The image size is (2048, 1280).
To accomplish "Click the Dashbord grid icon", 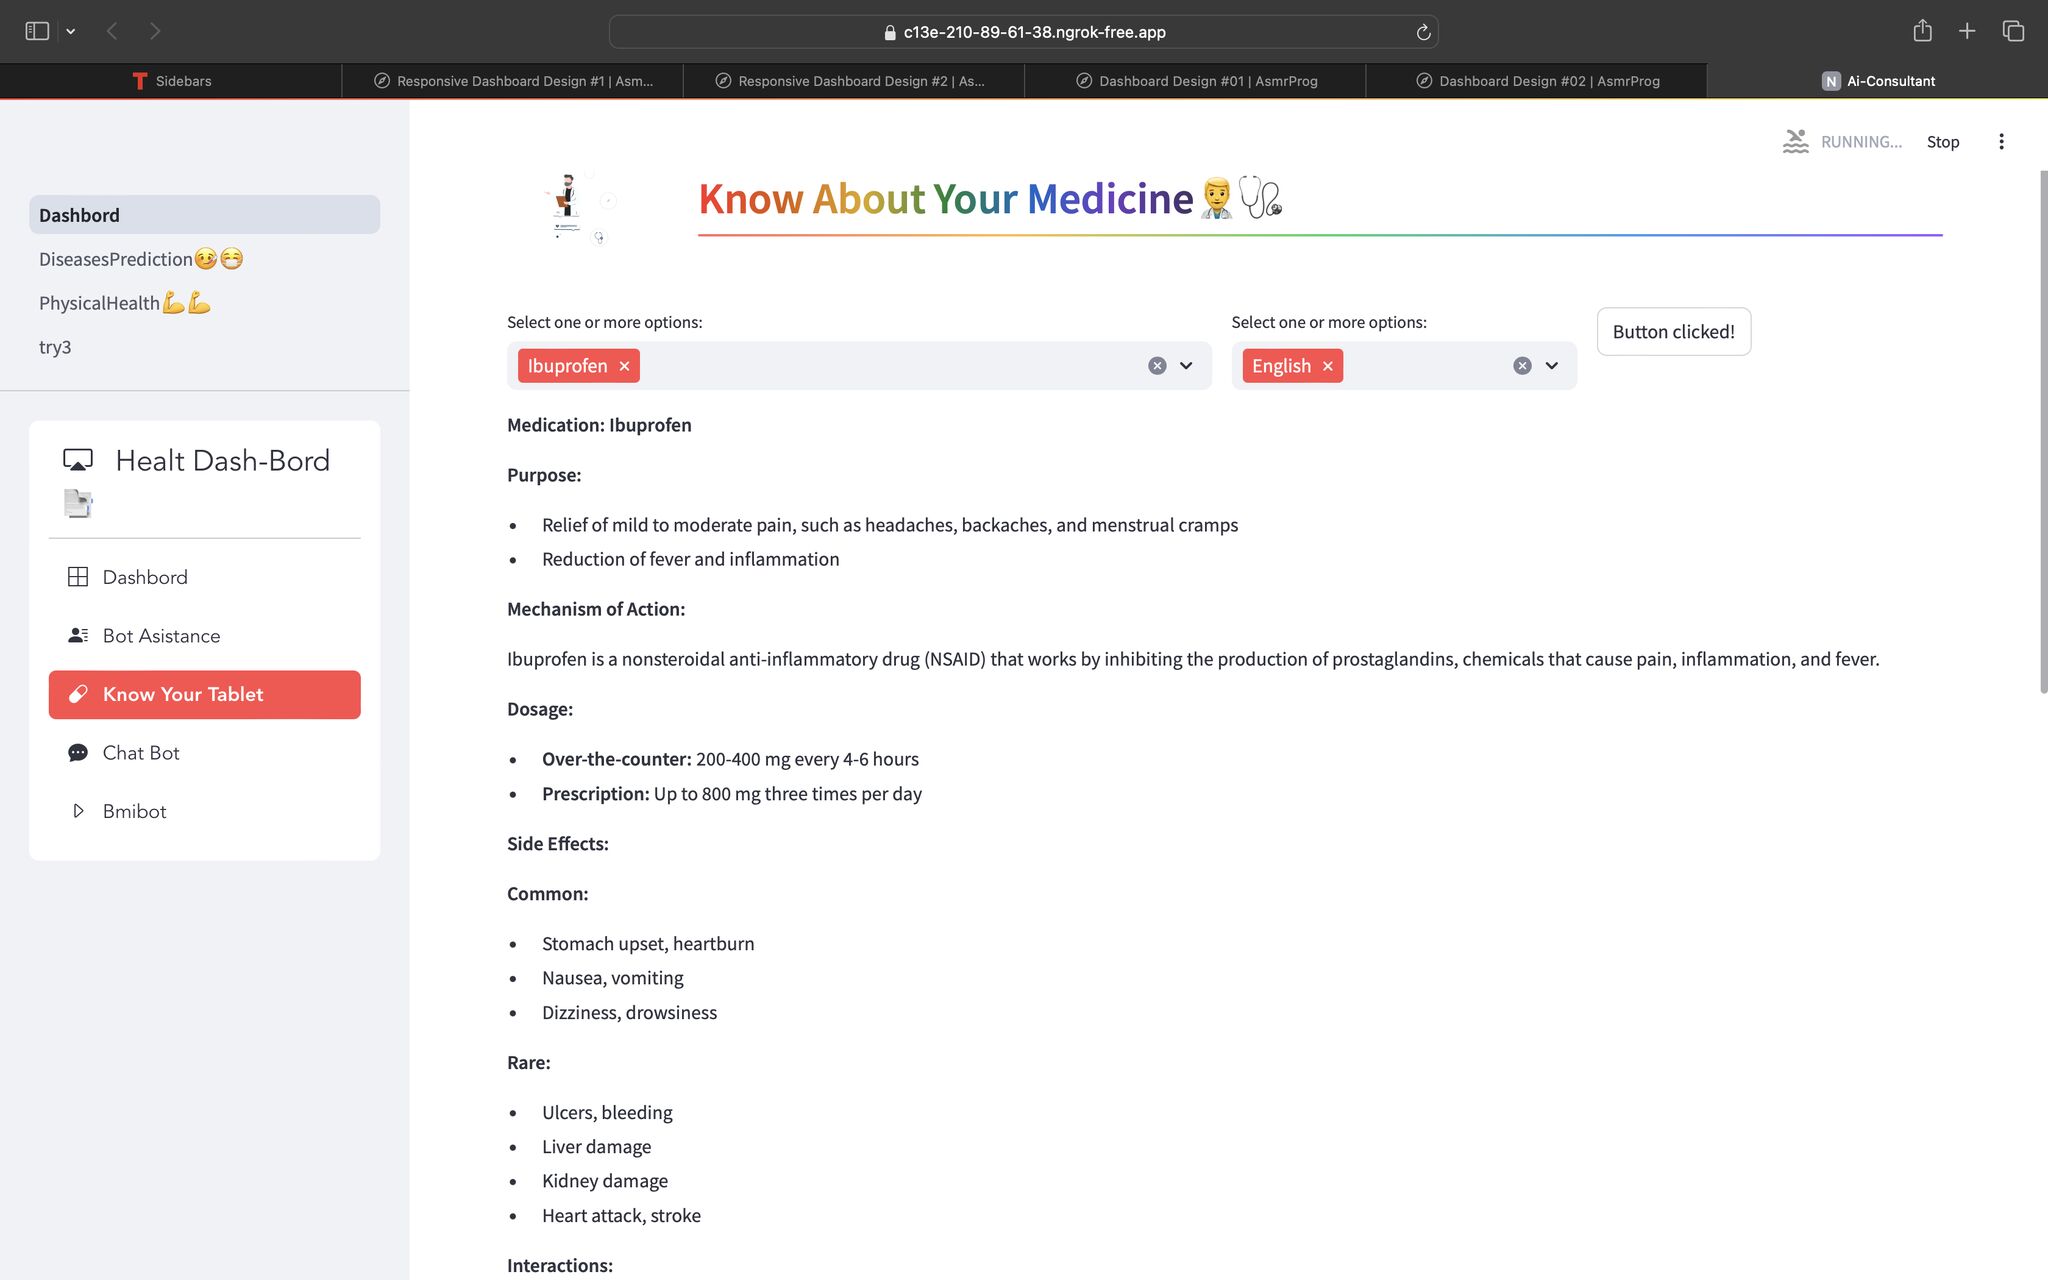I will tap(77, 577).
